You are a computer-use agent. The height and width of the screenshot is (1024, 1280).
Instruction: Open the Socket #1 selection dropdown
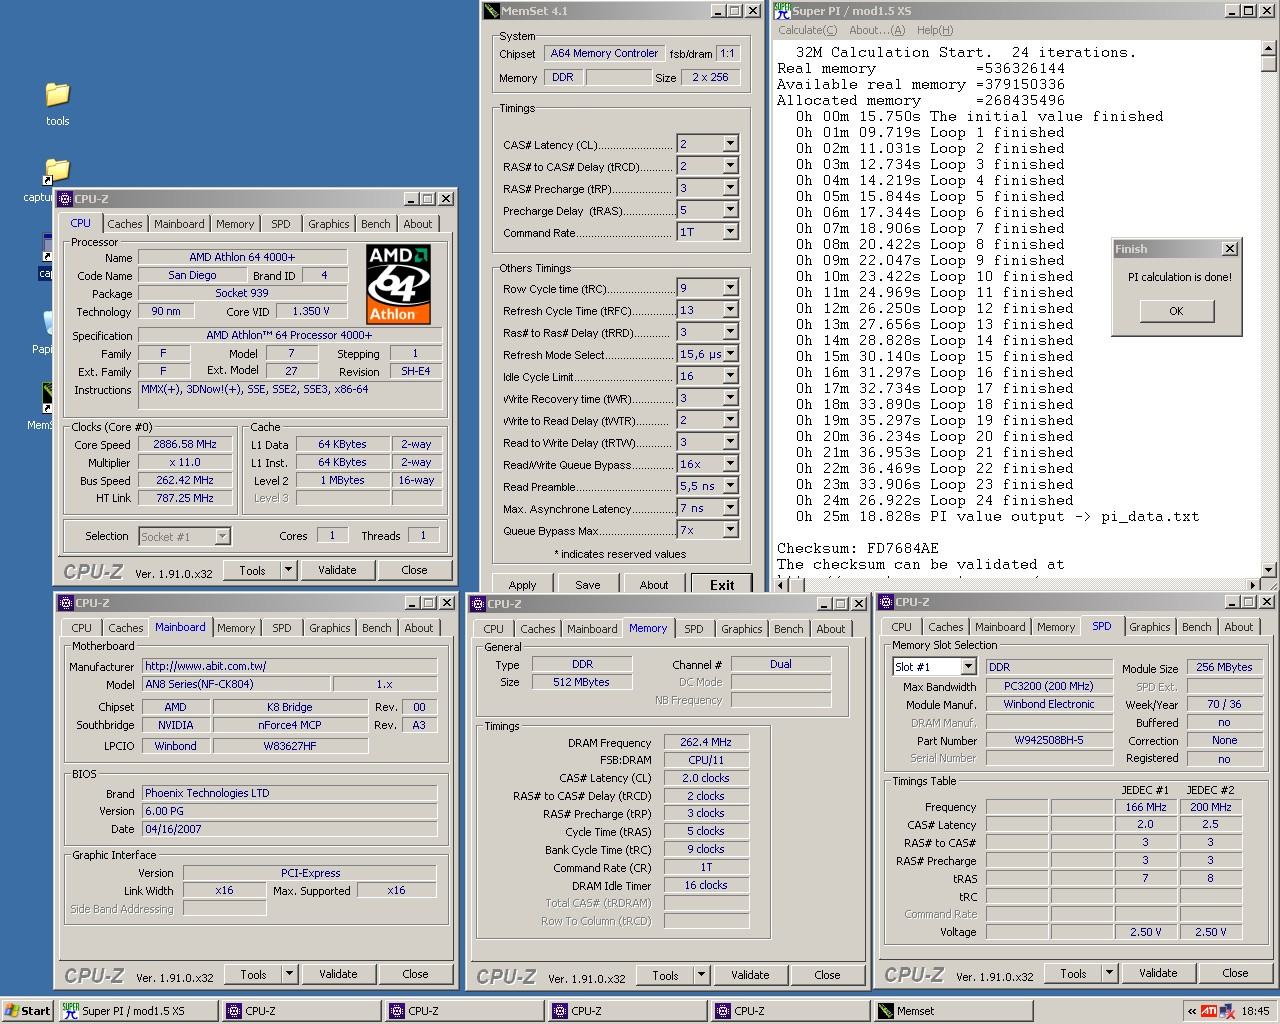click(222, 537)
